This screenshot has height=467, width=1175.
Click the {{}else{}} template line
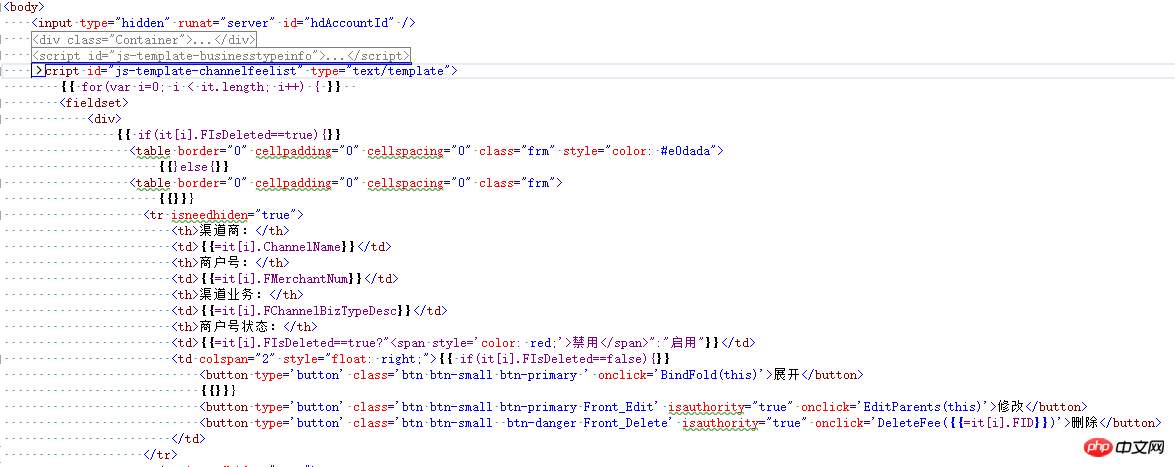(x=194, y=166)
